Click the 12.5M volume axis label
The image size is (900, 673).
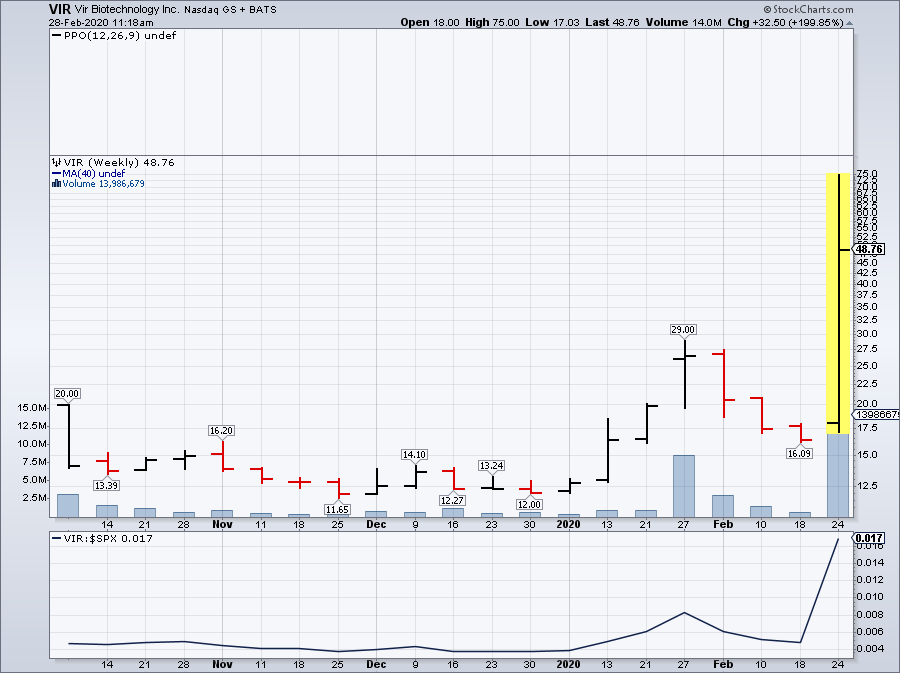(x=33, y=426)
